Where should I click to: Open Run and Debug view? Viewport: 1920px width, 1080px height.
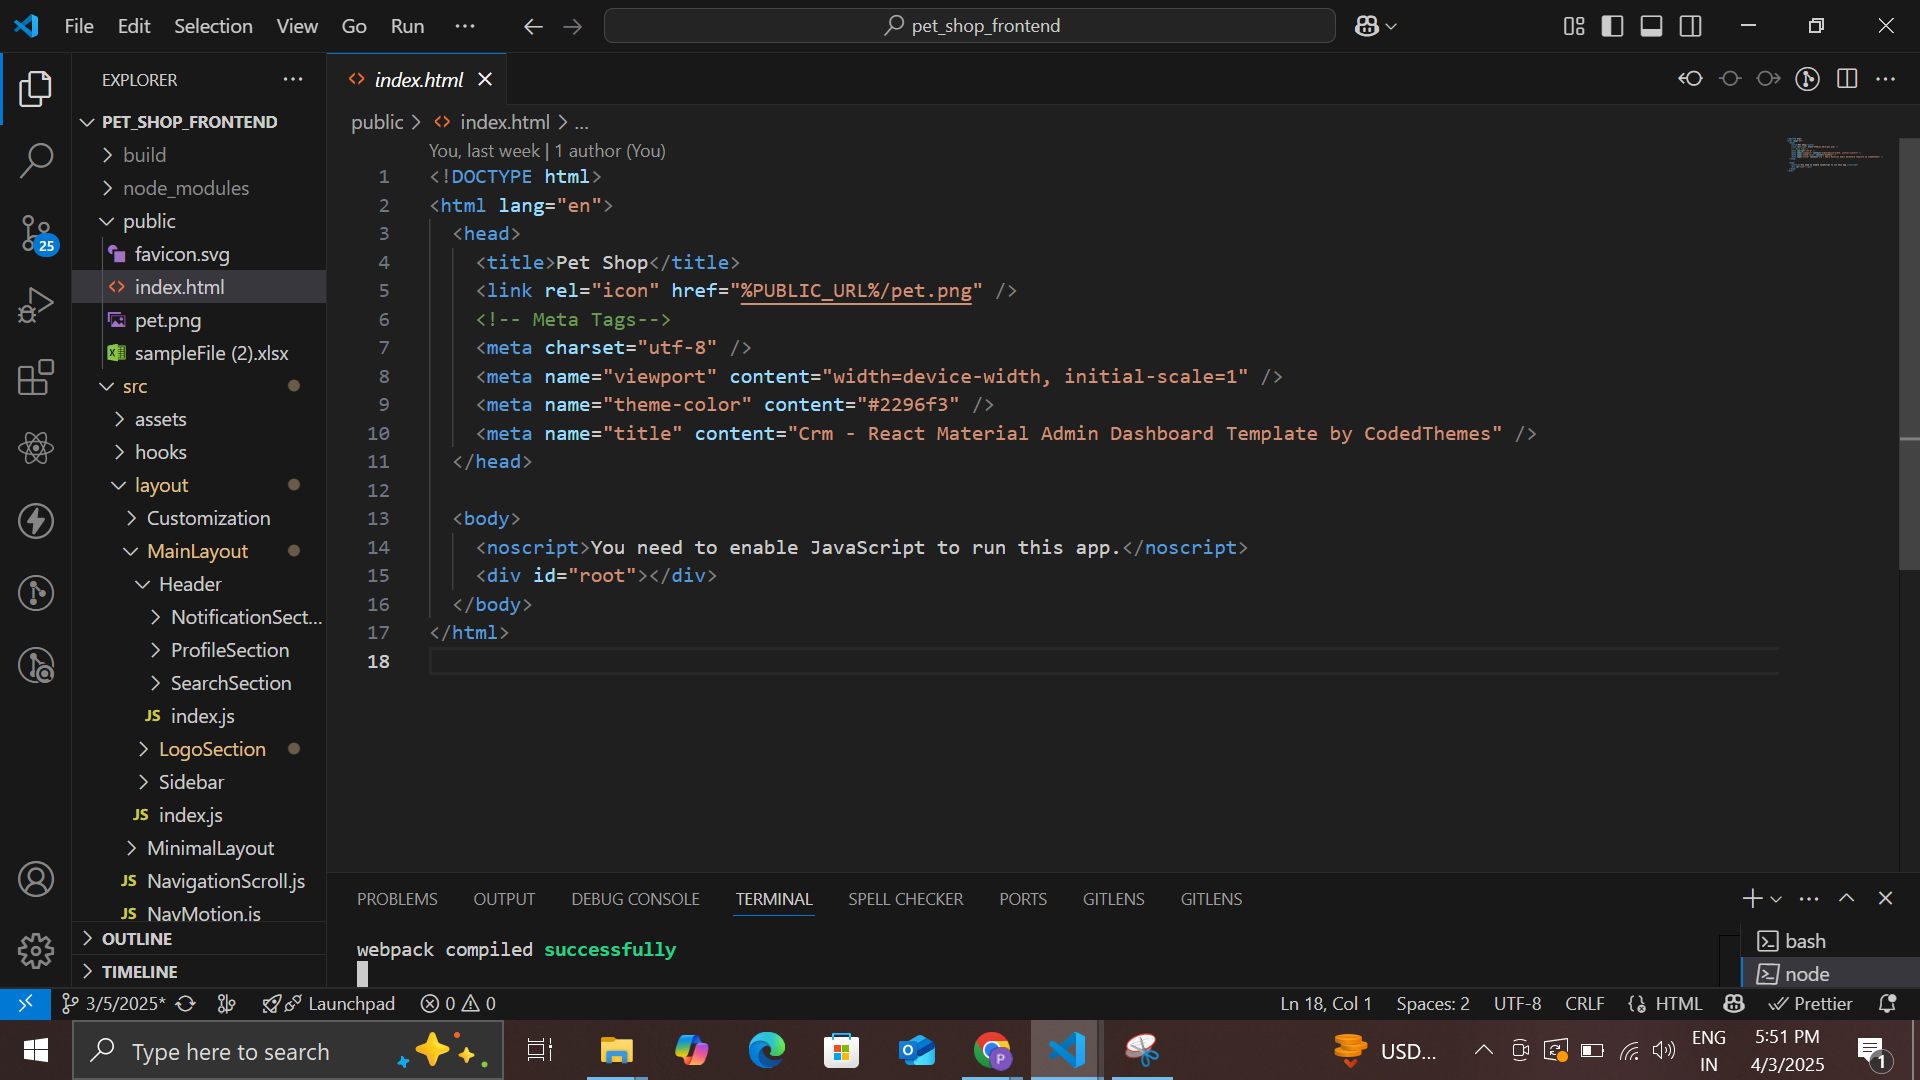click(36, 305)
